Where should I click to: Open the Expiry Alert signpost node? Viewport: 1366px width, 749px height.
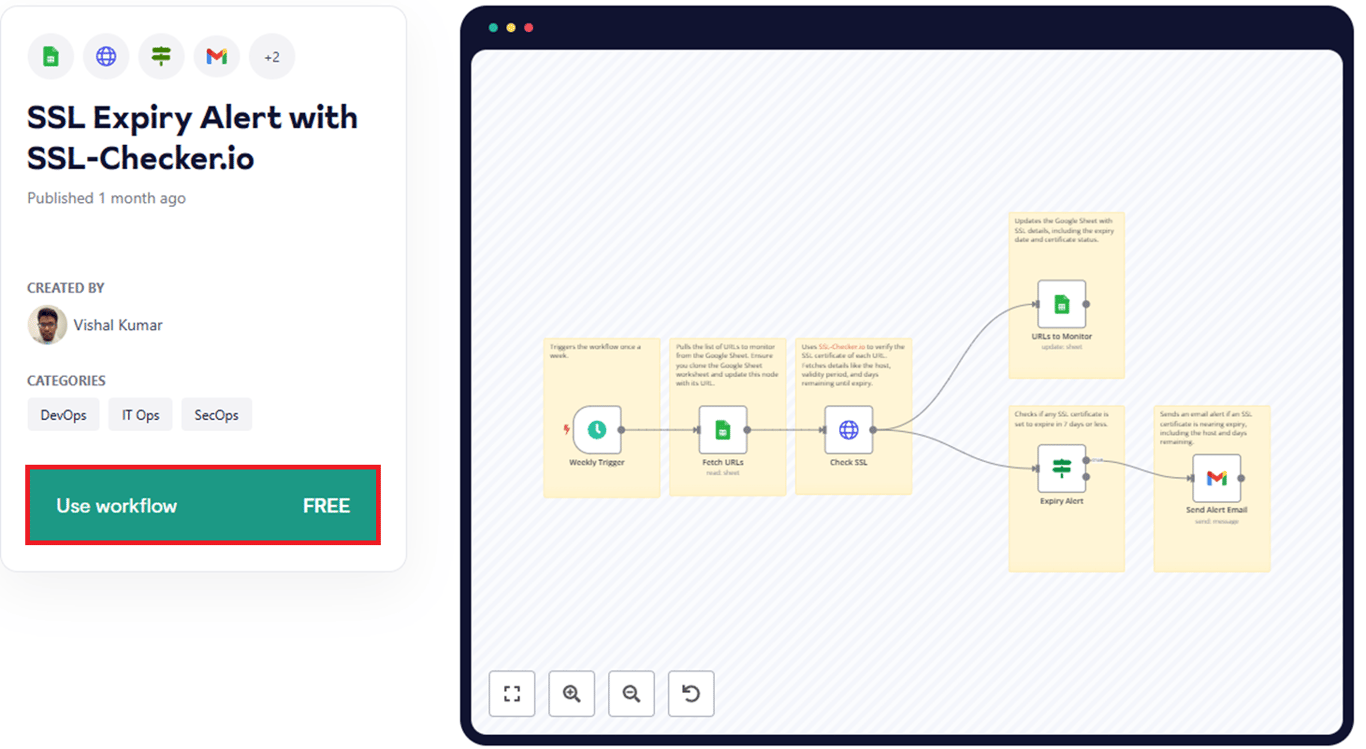pyautogui.click(x=1062, y=466)
